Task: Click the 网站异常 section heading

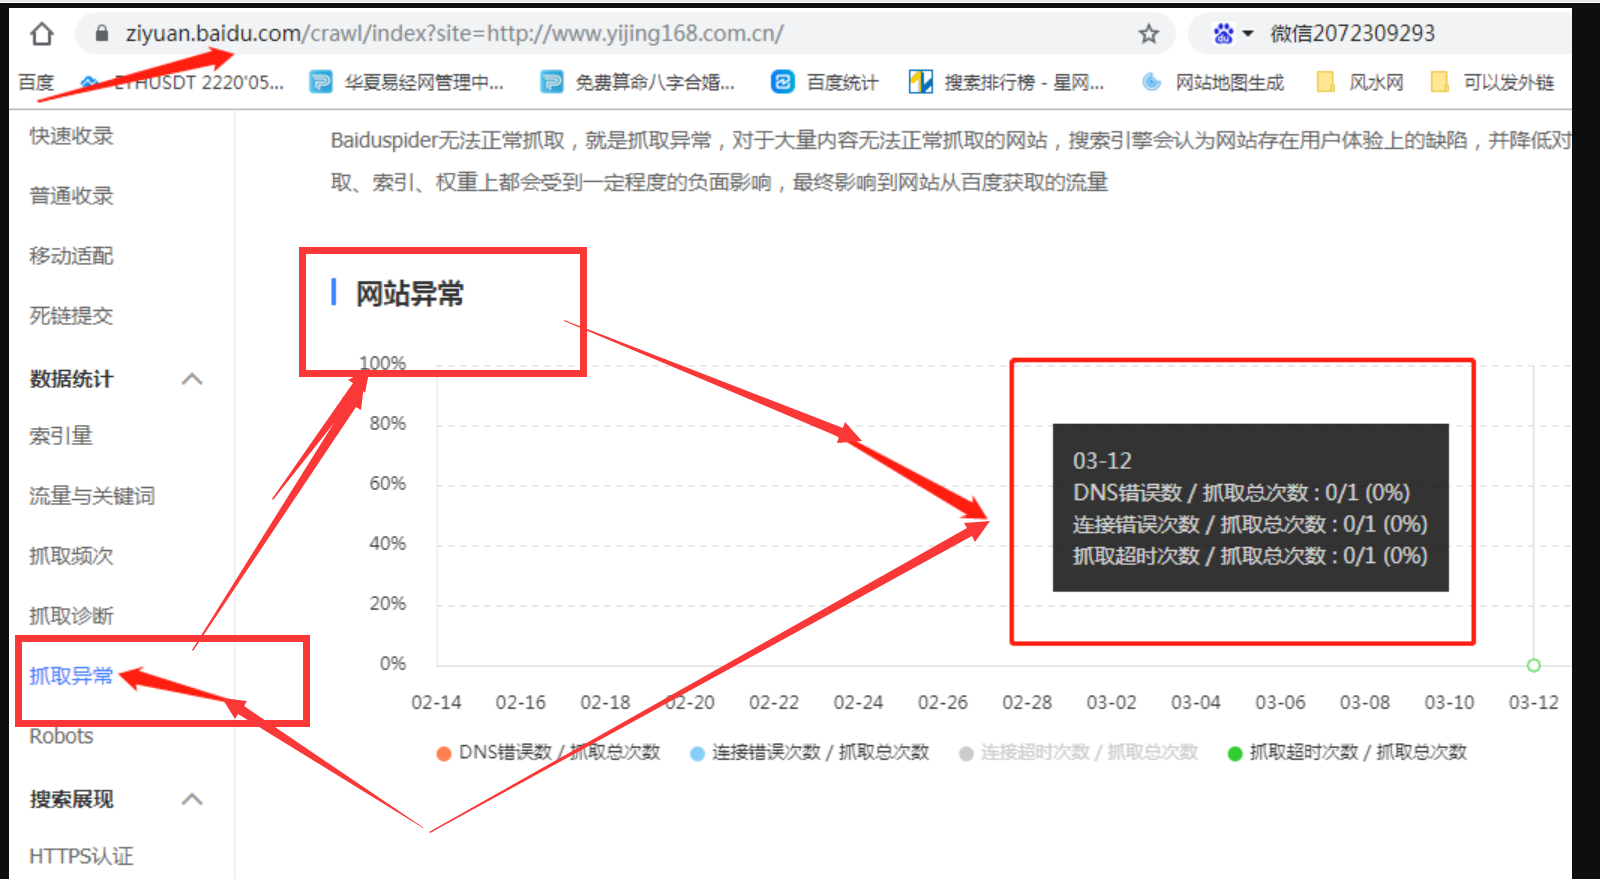Action: point(409,294)
